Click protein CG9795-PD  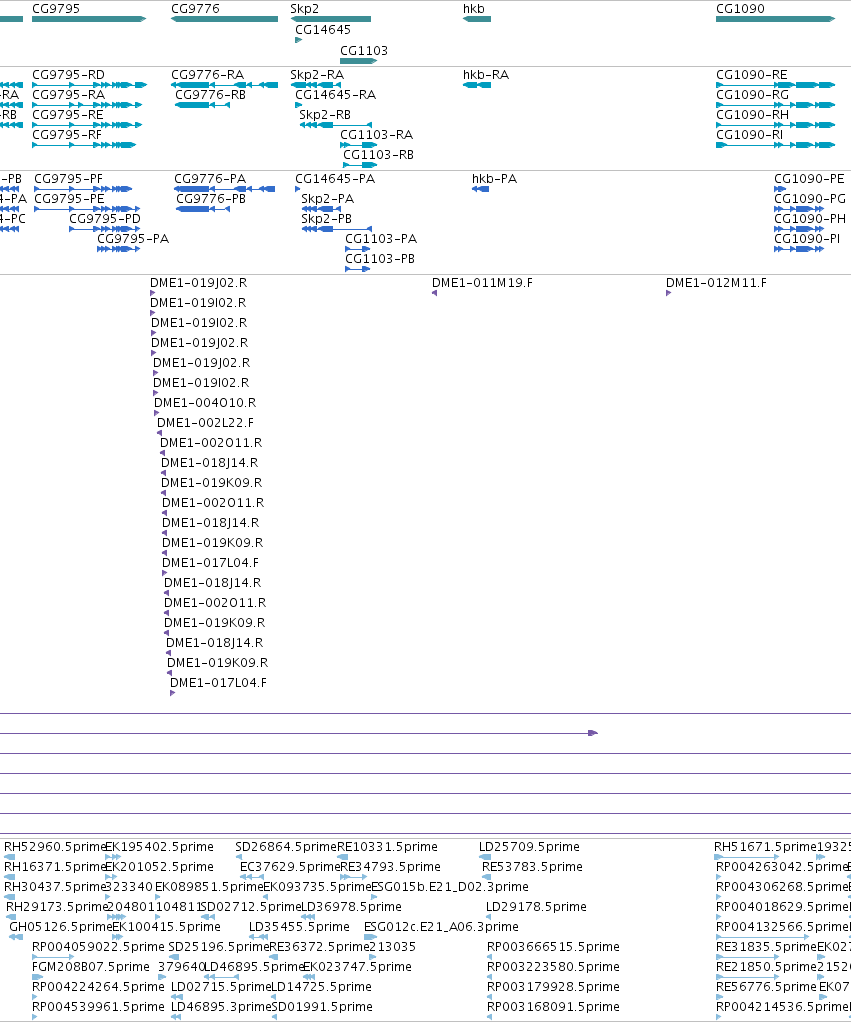point(105,219)
